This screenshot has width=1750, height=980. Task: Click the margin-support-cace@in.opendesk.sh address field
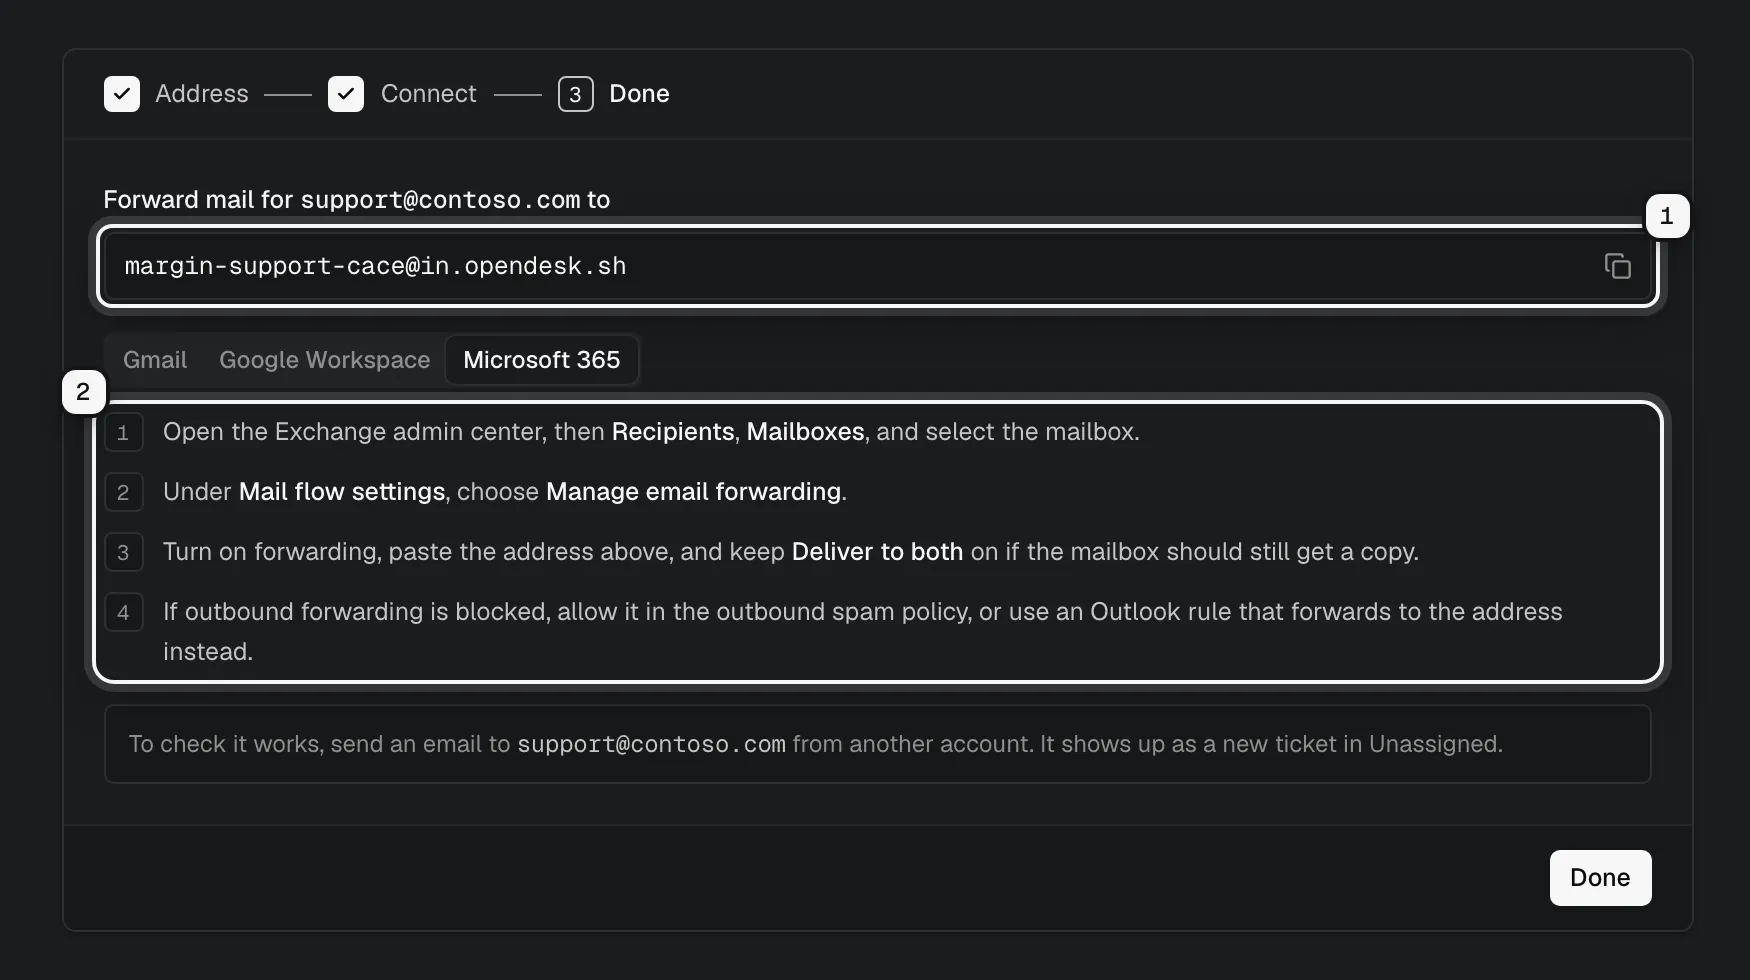click(x=878, y=266)
